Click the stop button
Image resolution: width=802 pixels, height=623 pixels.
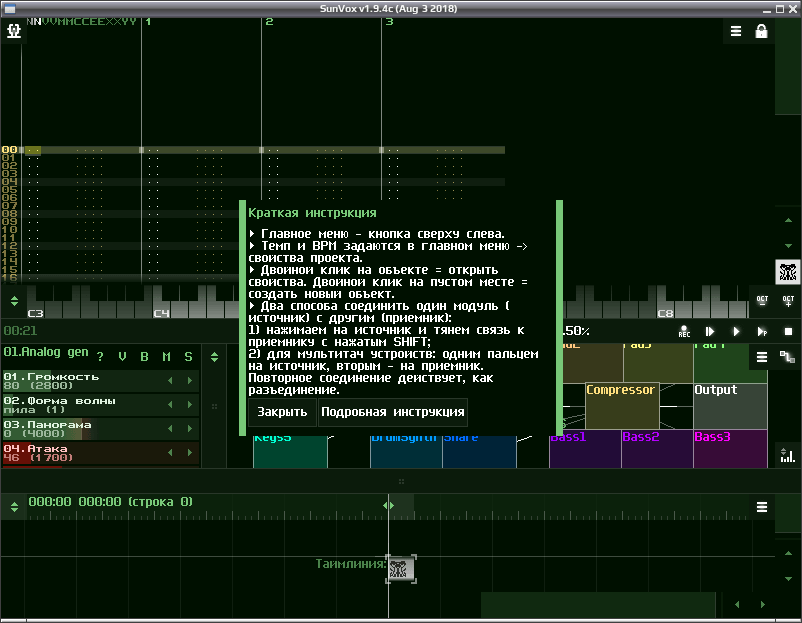coord(788,331)
